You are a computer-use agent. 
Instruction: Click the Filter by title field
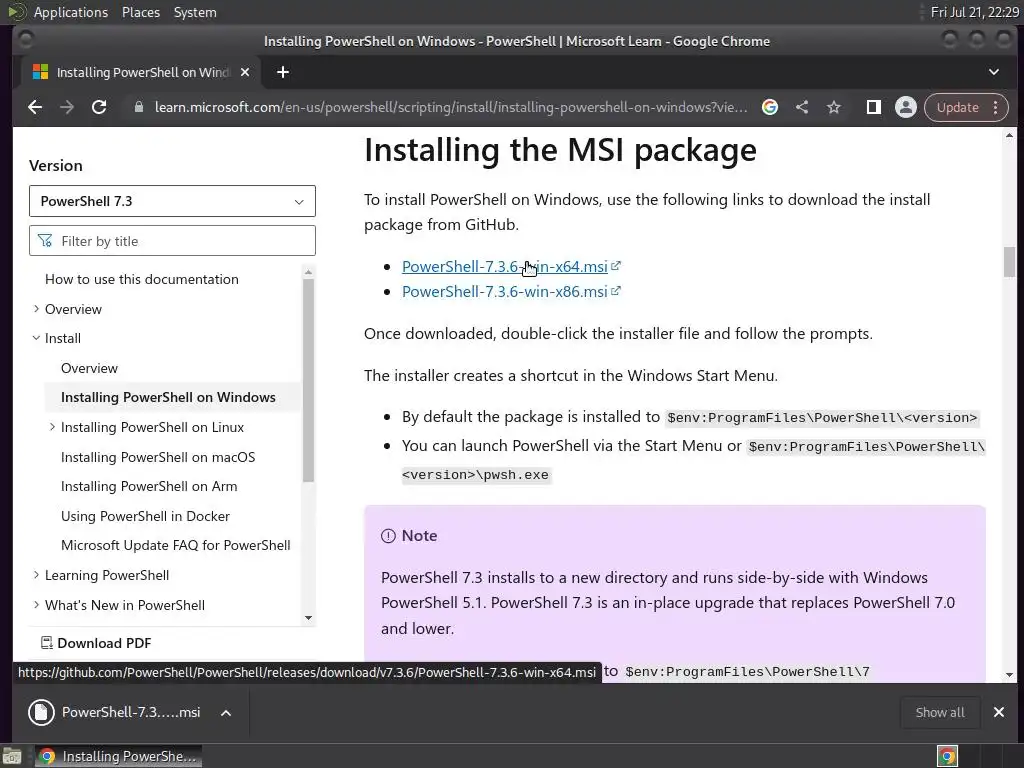tap(172, 241)
